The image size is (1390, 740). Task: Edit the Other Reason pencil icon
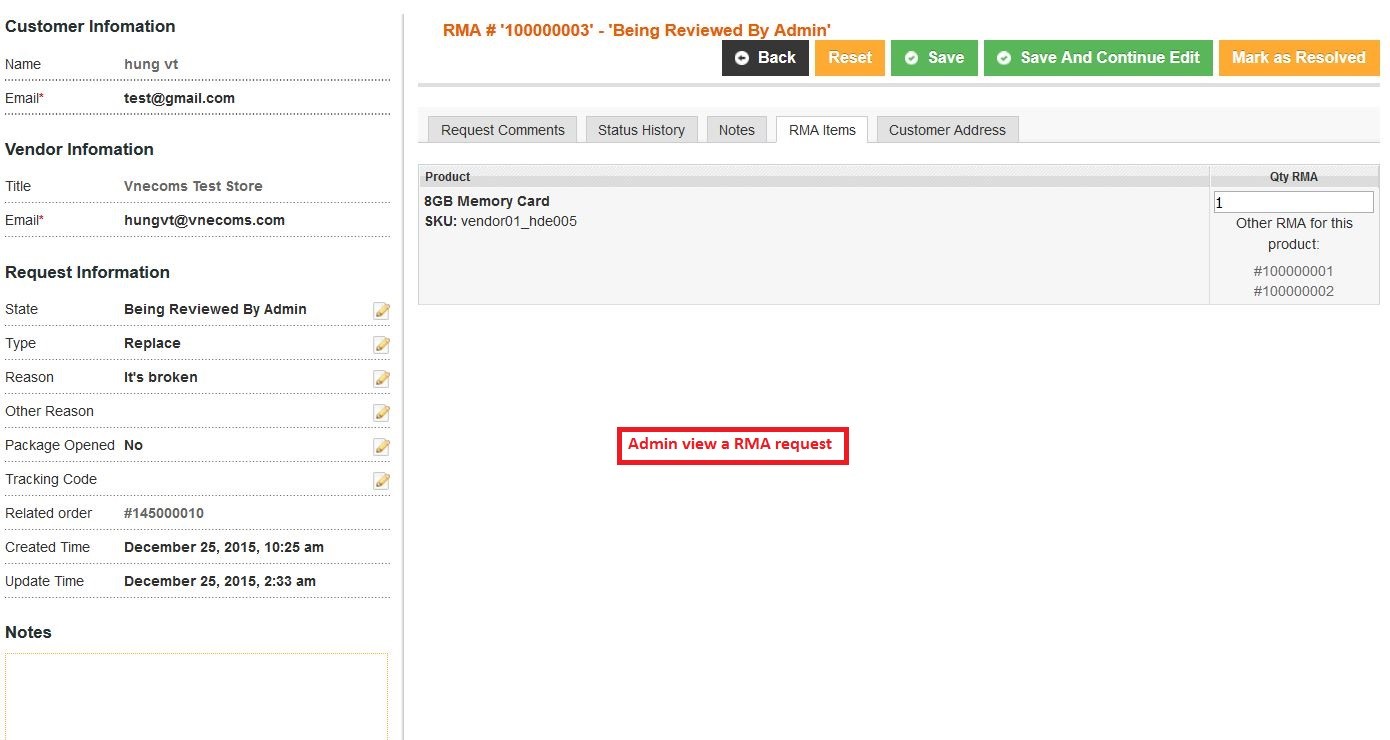[x=381, y=413]
